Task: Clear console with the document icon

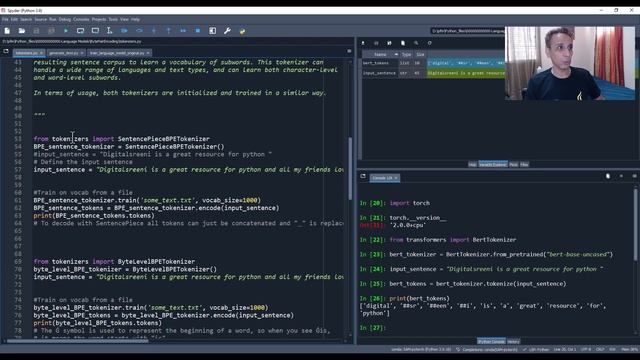Action: [x=608, y=176]
